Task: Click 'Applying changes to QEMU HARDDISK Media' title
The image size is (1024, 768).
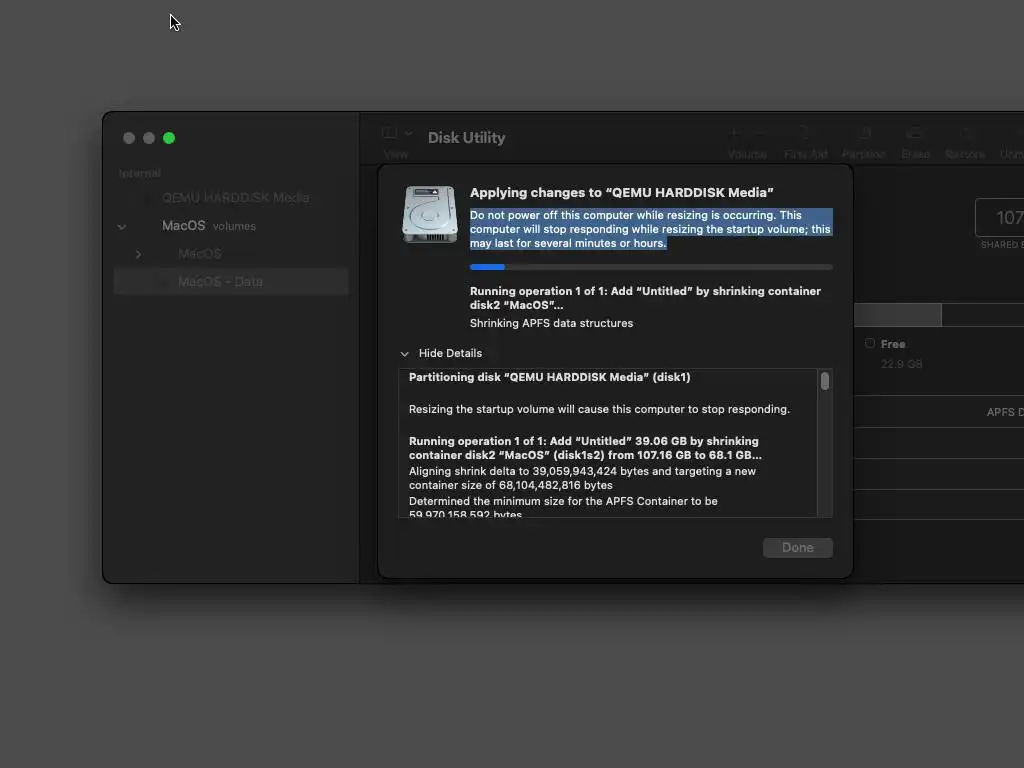Action: [621, 193]
